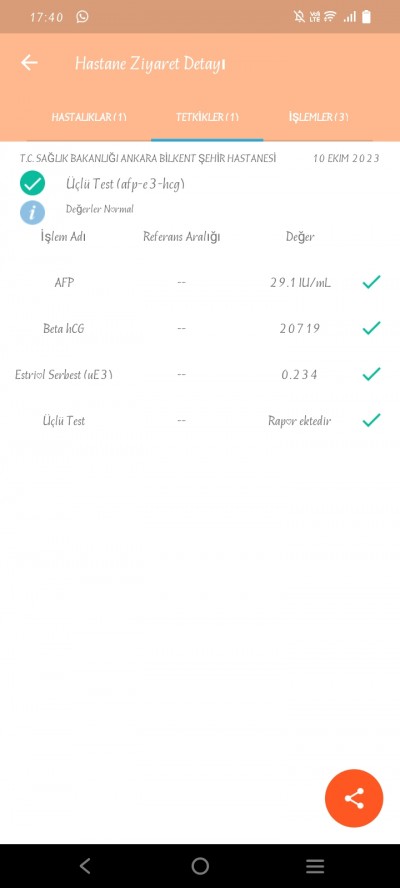The width and height of the screenshot is (400, 888).
Task: Tap the Beta hCG value 20719
Action: tap(300, 328)
